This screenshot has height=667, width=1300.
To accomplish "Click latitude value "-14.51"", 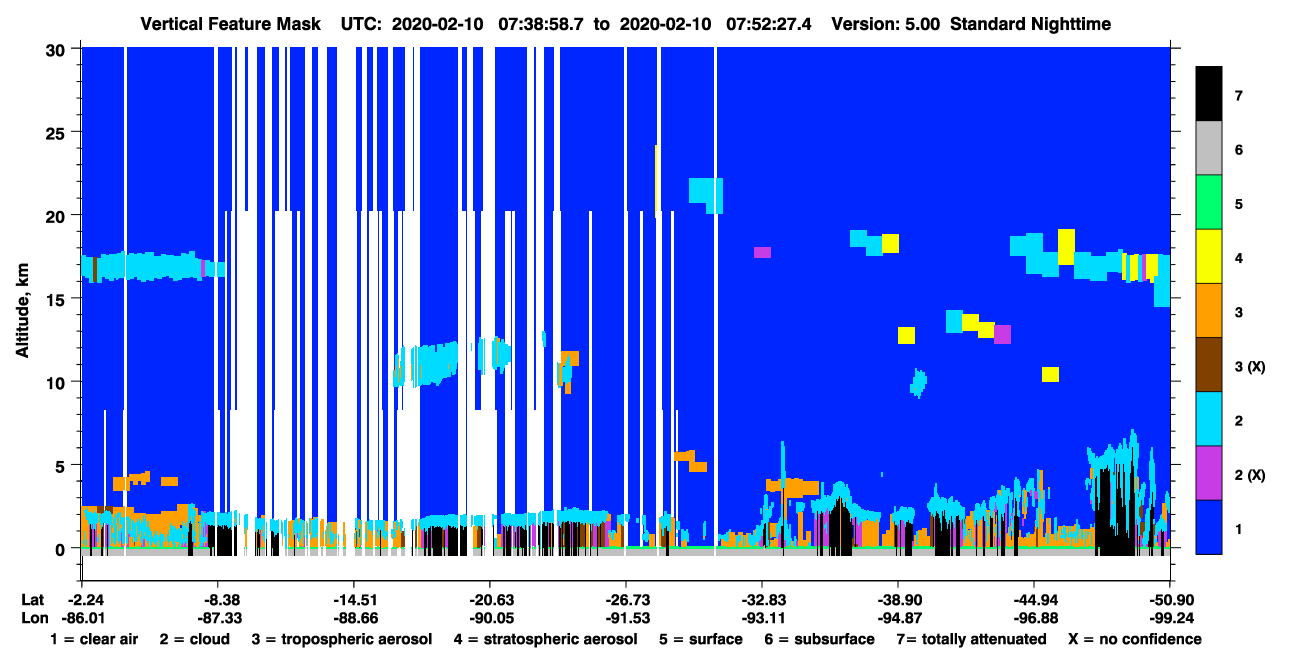I will [354, 600].
